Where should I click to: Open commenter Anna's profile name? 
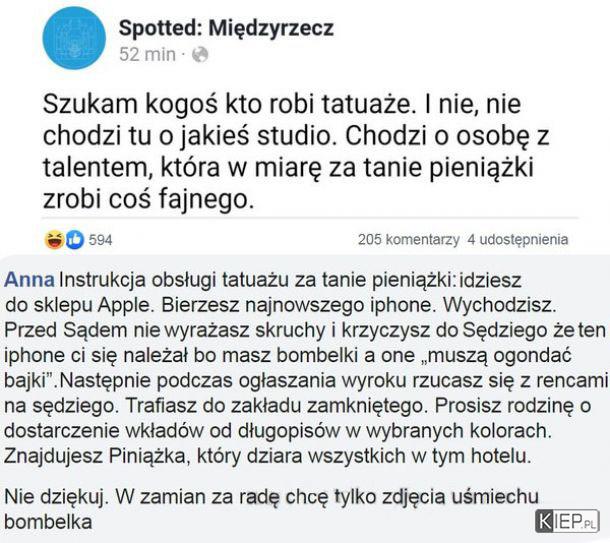point(30,280)
